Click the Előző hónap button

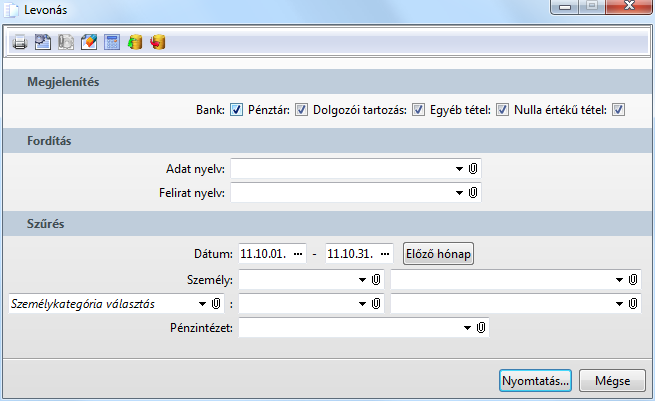tap(438, 254)
